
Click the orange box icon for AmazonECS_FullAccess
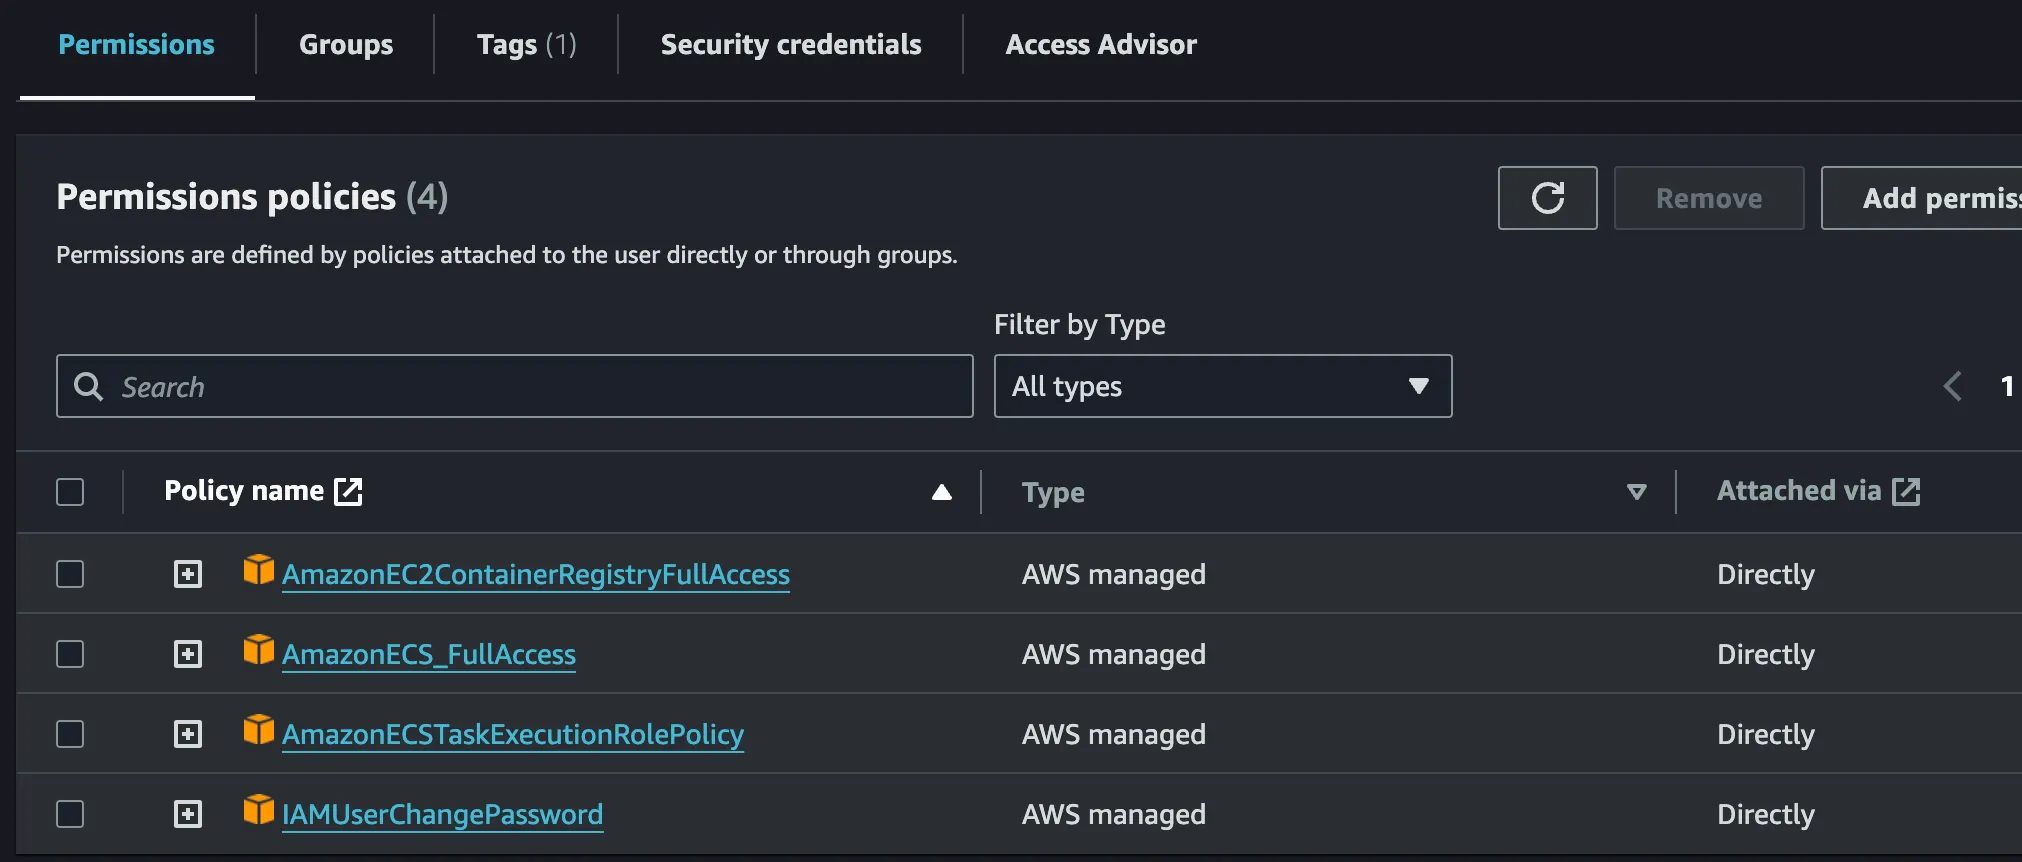259,650
